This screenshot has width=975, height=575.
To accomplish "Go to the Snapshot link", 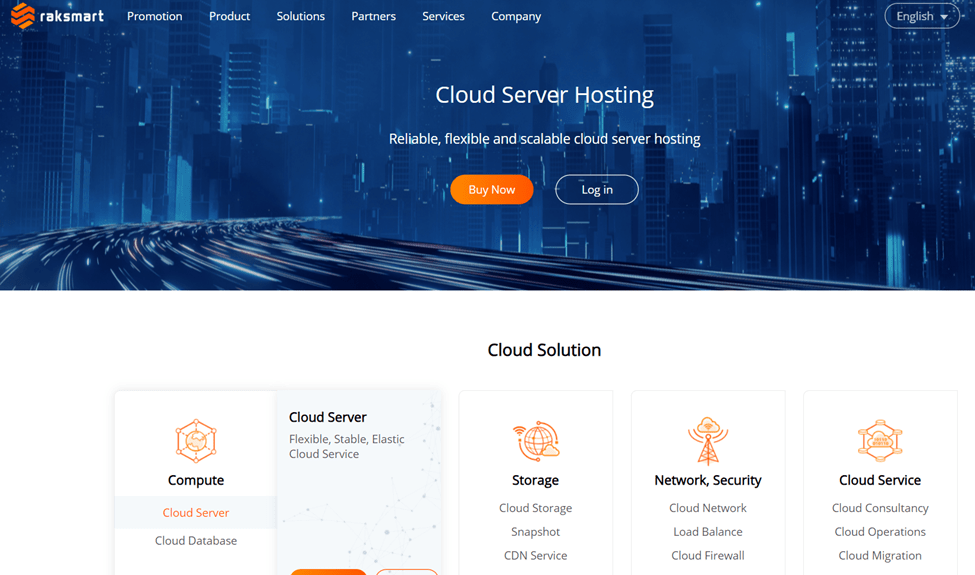I will coord(536,532).
